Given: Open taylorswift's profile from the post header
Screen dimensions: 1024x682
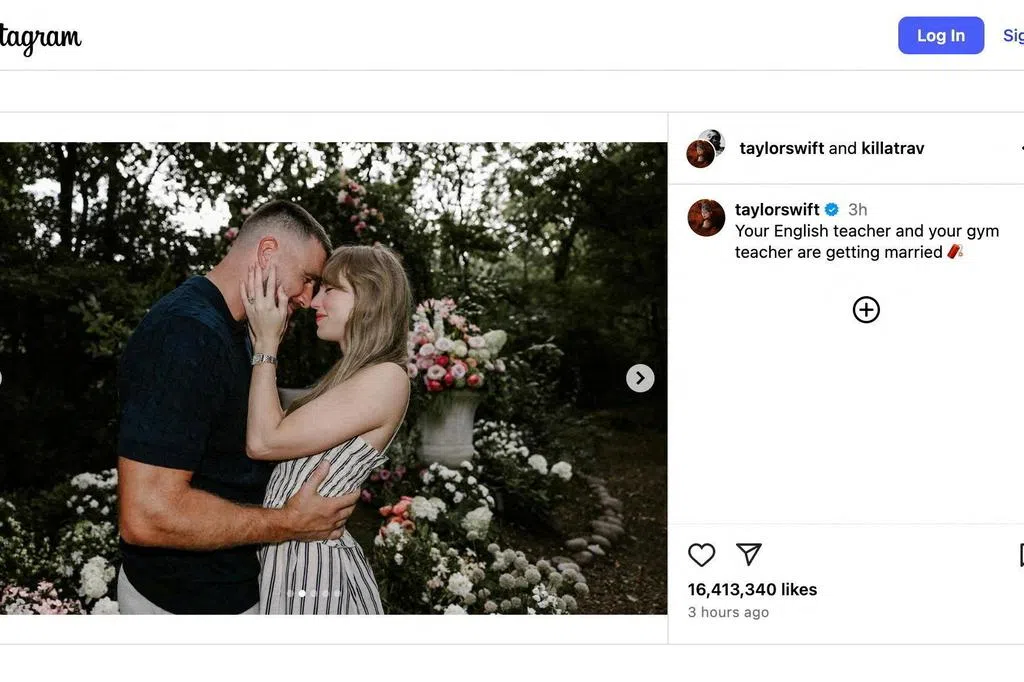Looking at the screenshot, I should pos(781,148).
